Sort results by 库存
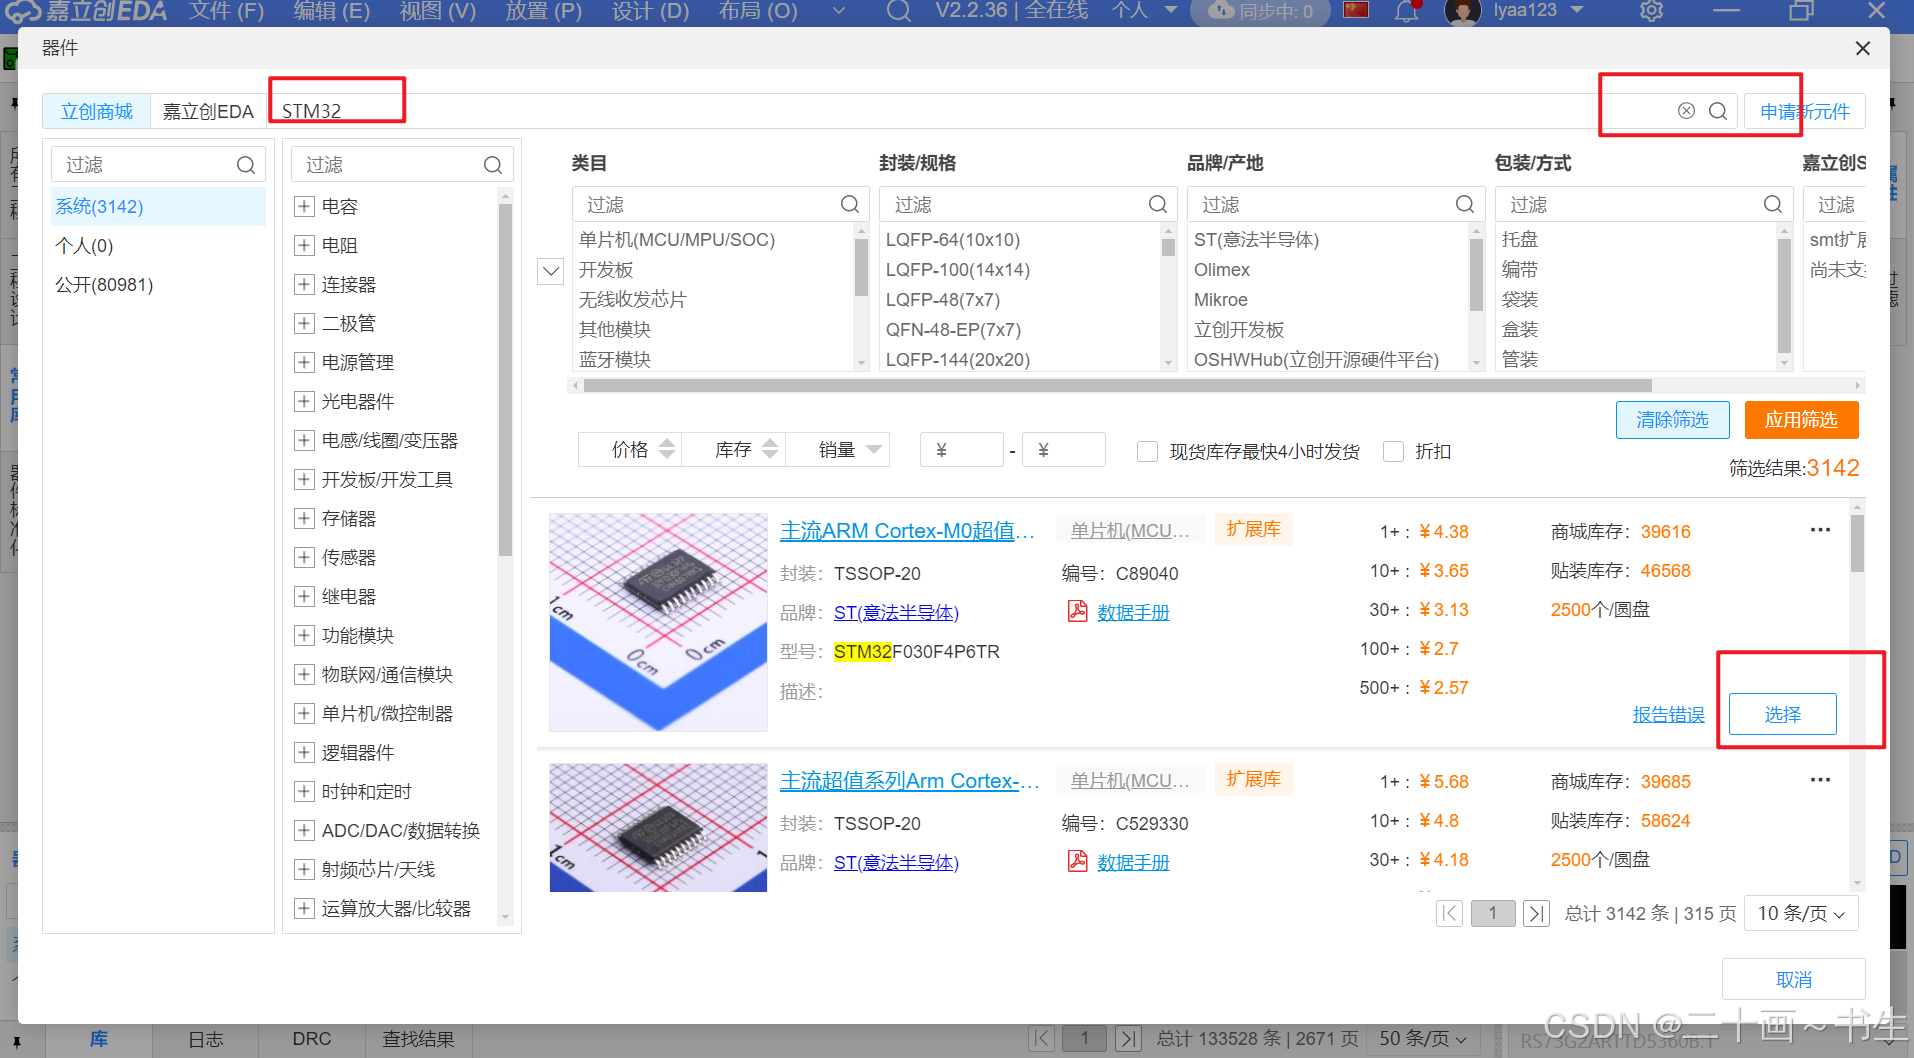This screenshot has height=1058, width=1914. 733,450
